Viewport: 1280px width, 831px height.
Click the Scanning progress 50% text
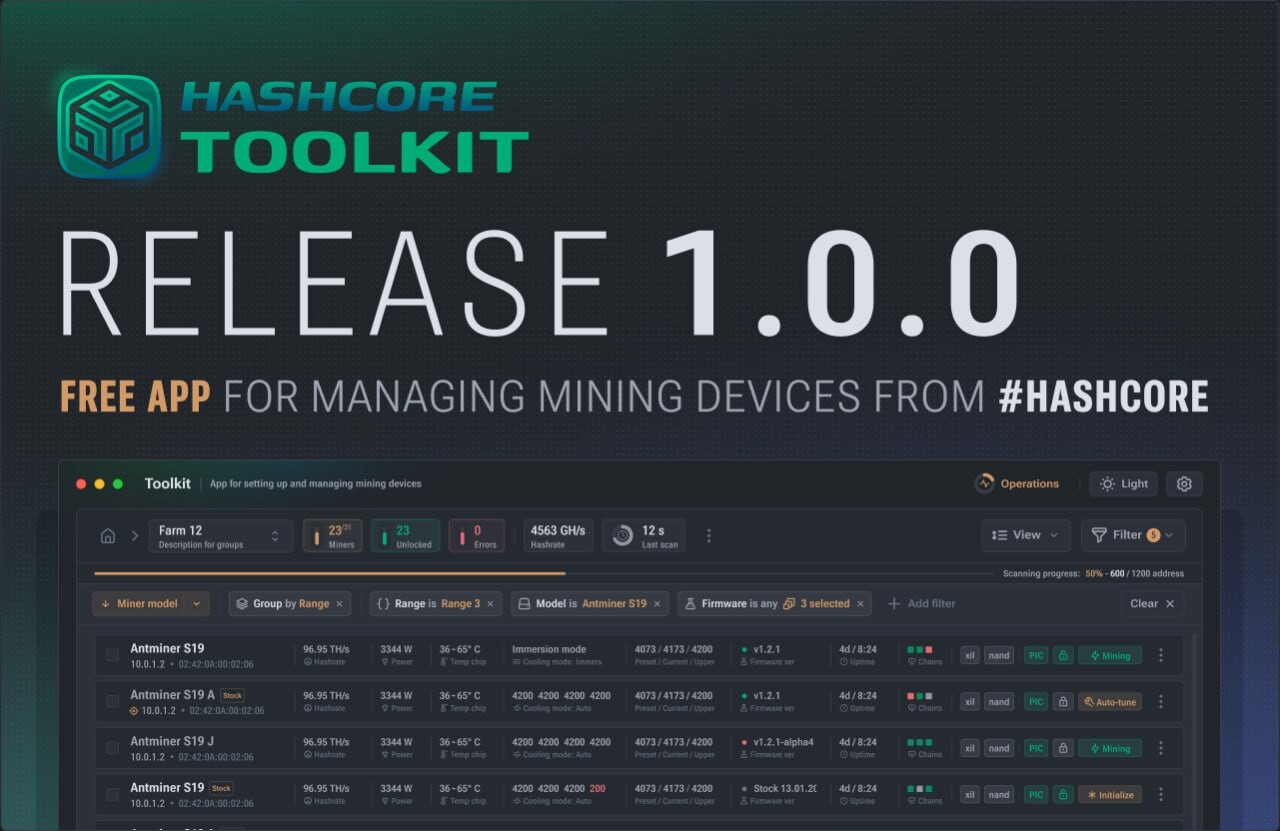(1093, 574)
